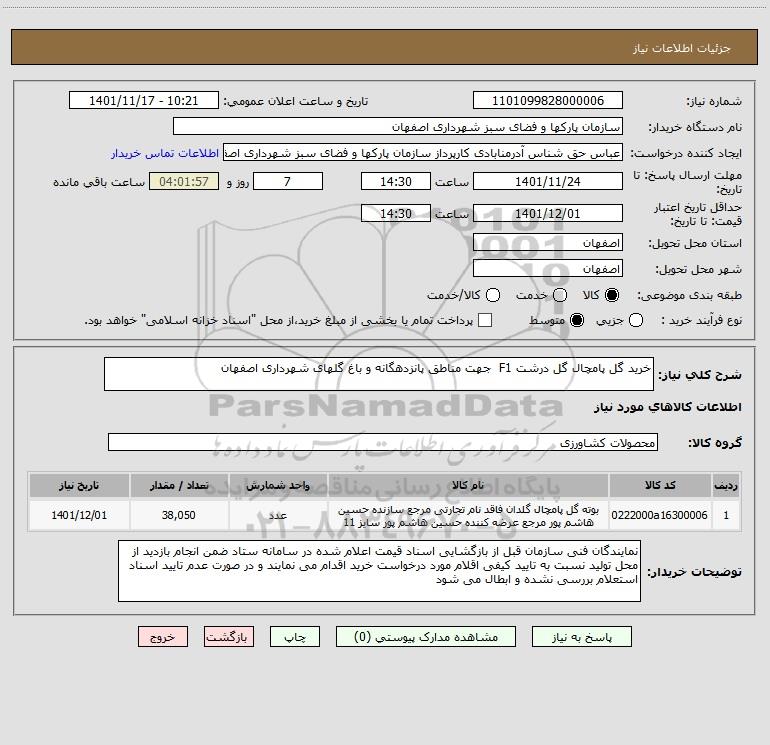
Task: Click the buyer organization name field
Action: 398,127
